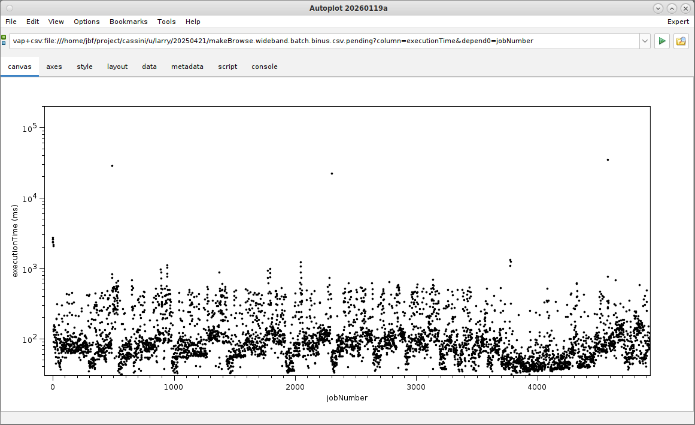The image size is (695, 425).
Task: Switch to the axes tab
Action: coord(54,67)
